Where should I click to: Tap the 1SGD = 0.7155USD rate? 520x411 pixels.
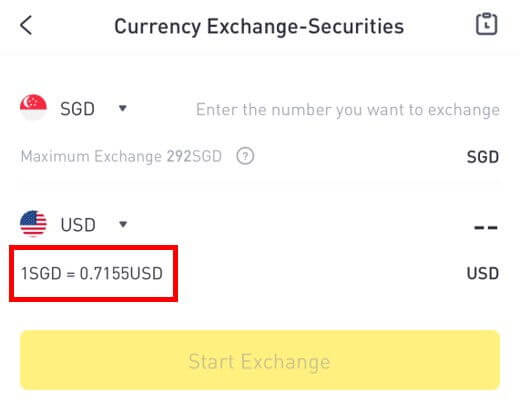click(x=92, y=273)
